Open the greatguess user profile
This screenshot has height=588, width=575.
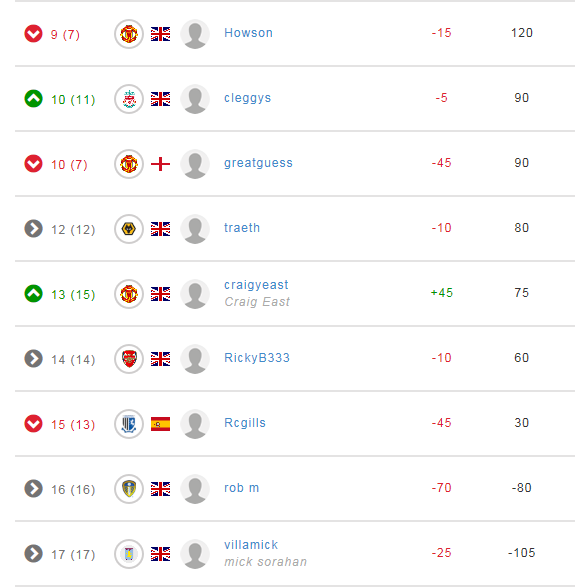[258, 163]
